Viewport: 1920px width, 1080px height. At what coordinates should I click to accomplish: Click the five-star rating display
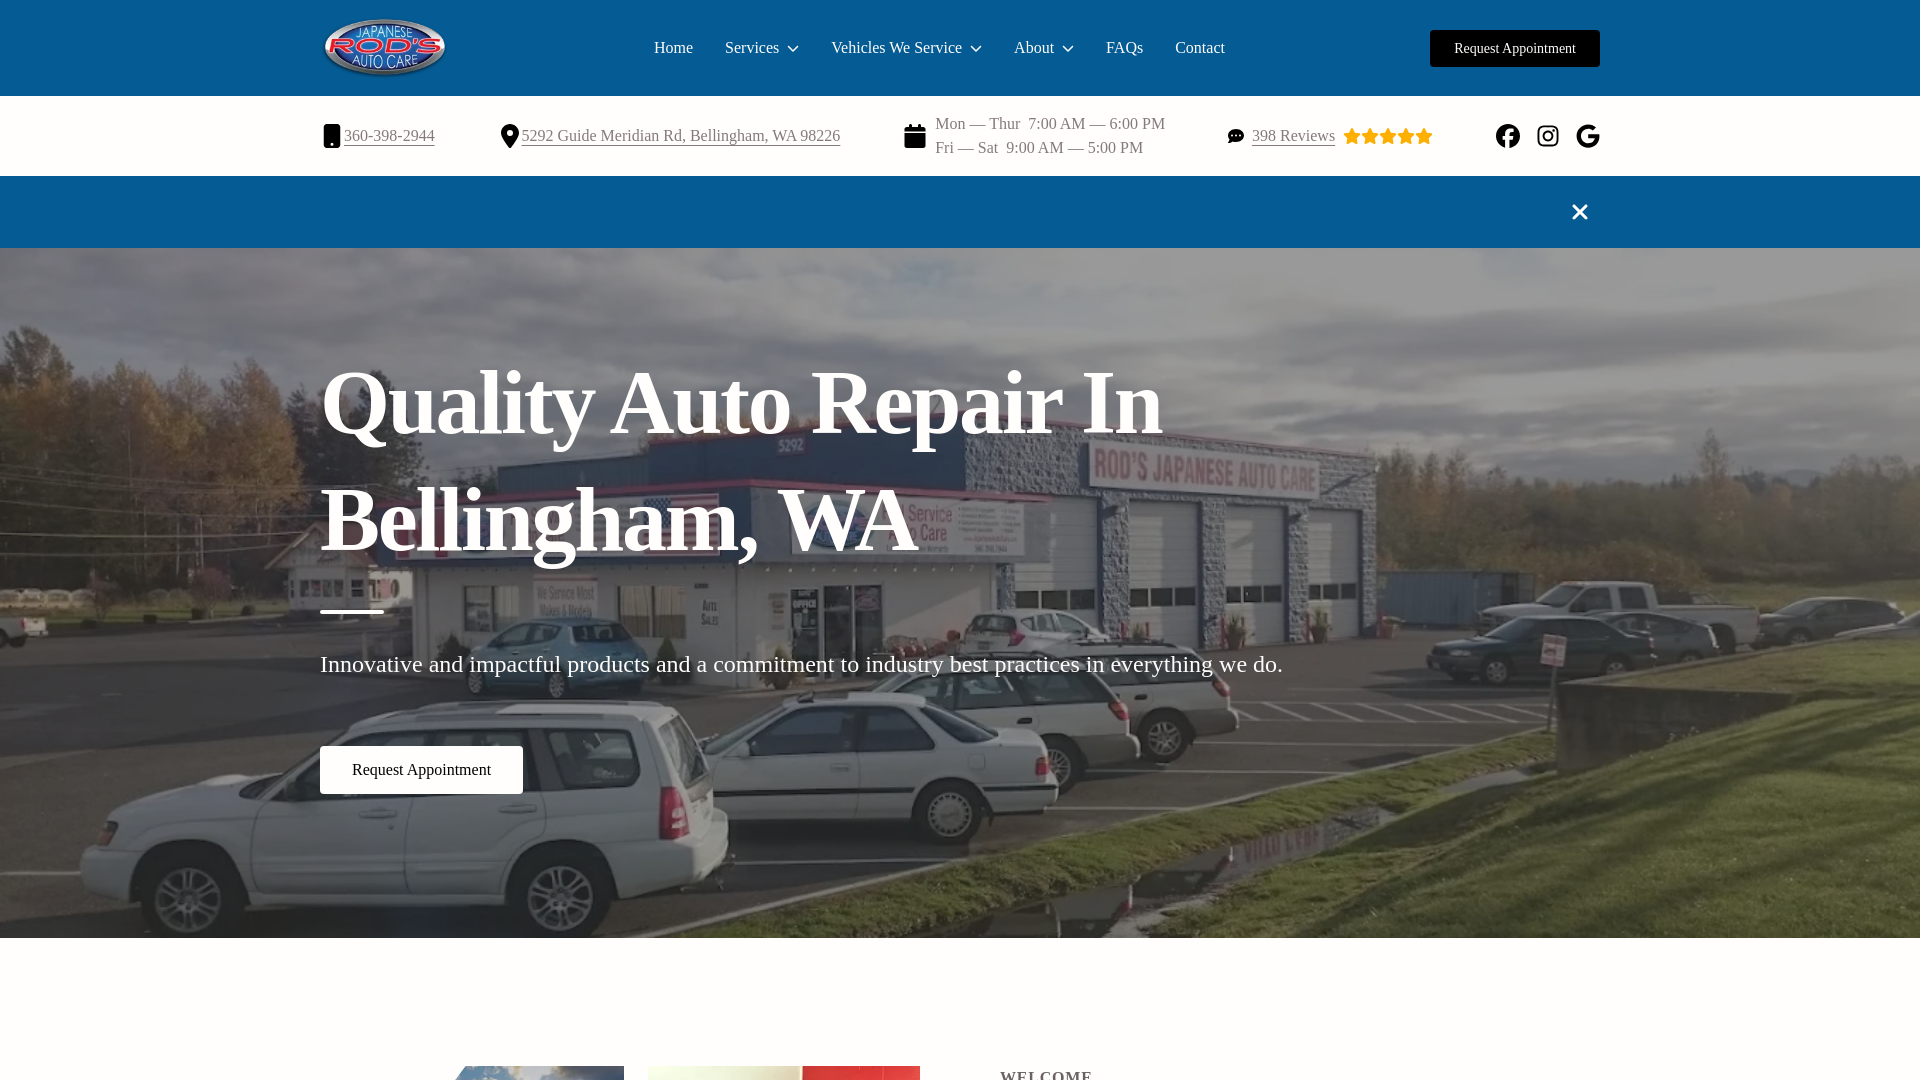click(x=1388, y=136)
